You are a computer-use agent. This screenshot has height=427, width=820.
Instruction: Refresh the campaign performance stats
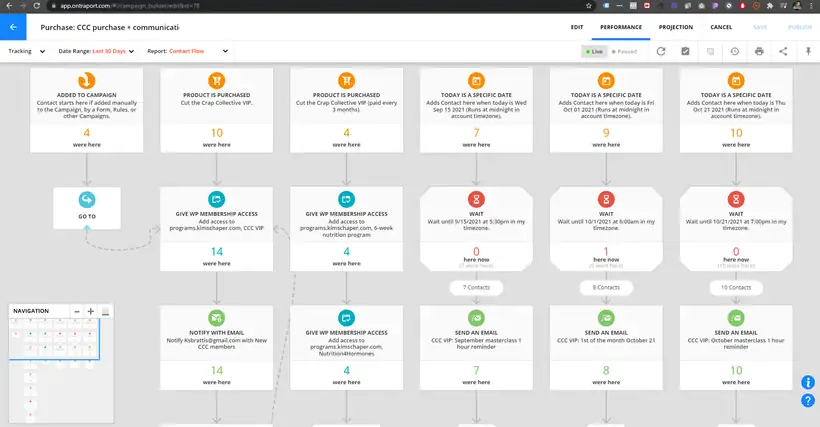[661, 51]
